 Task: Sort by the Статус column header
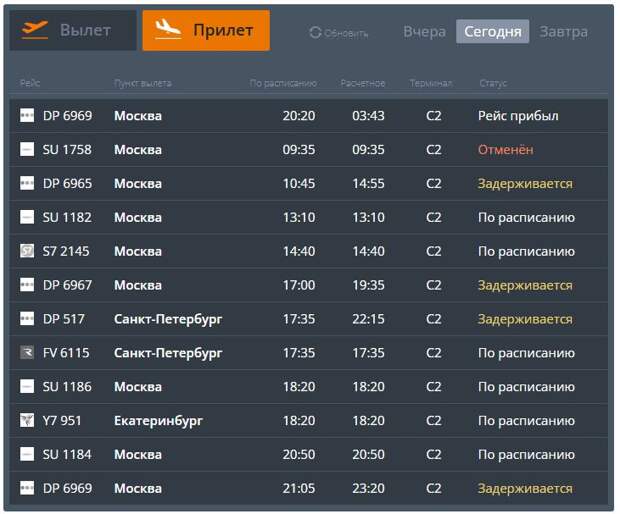pos(491,83)
